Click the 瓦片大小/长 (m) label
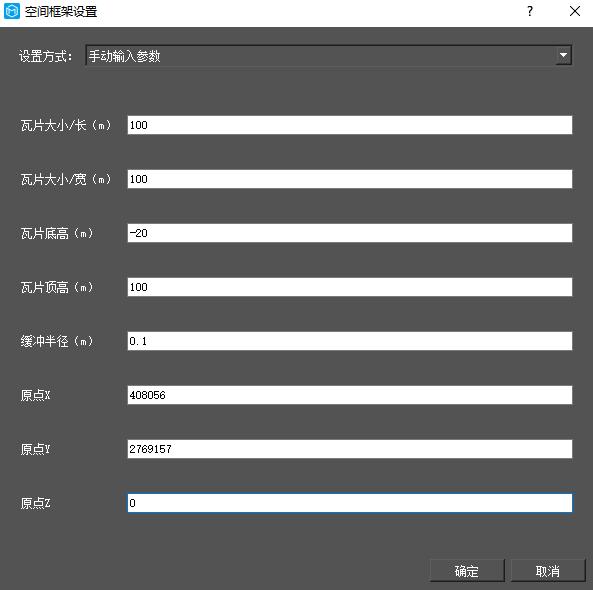 pos(66,125)
